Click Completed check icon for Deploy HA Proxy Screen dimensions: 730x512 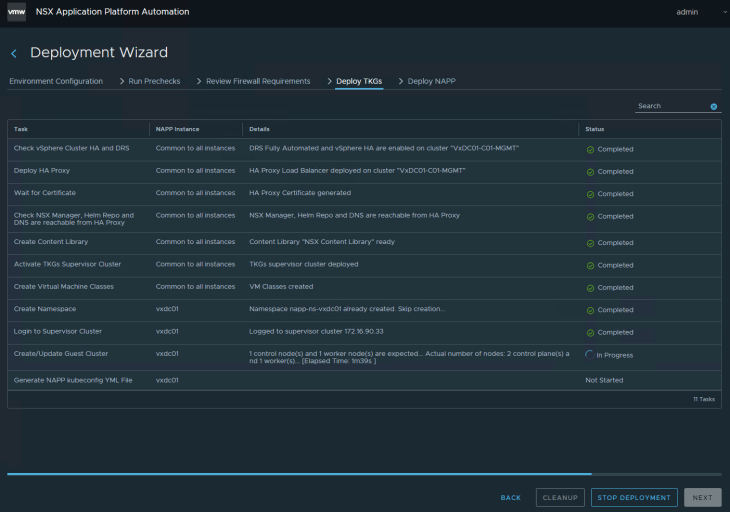pos(590,172)
